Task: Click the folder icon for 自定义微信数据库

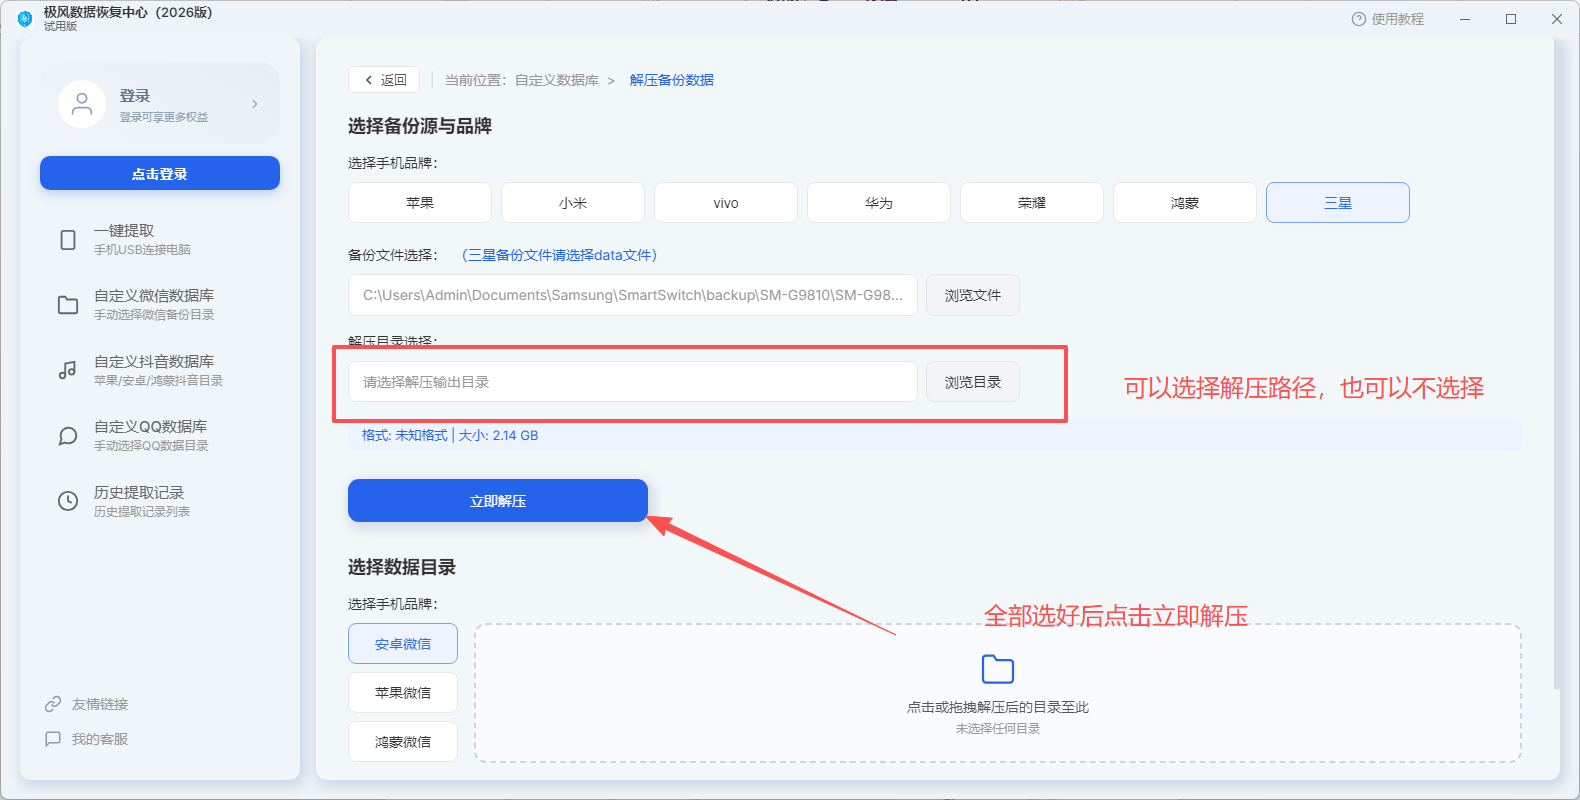Action: tap(68, 305)
